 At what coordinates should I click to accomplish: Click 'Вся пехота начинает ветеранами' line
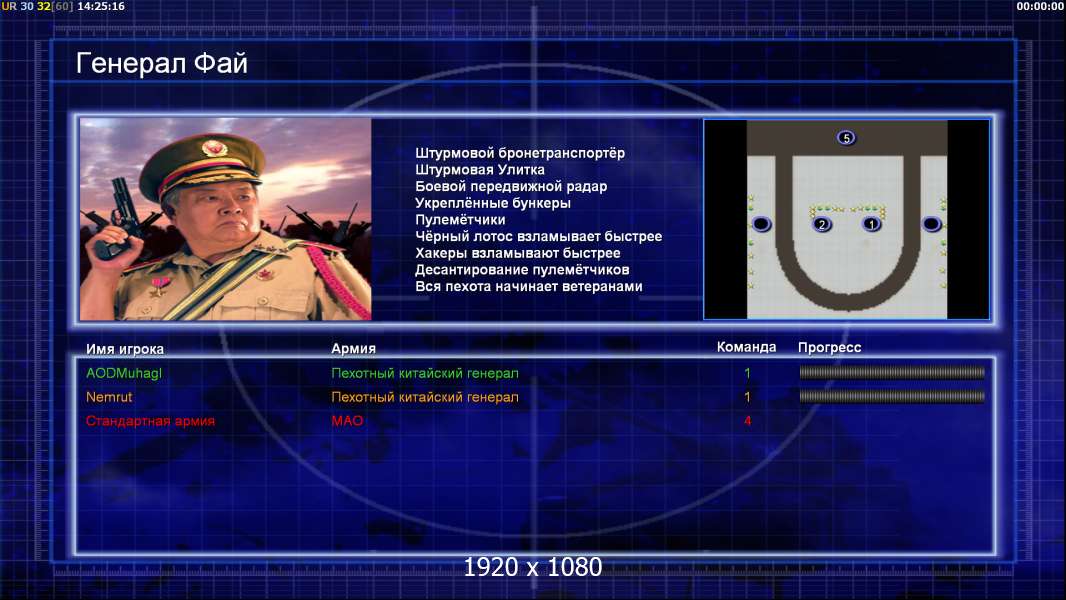[x=529, y=286]
